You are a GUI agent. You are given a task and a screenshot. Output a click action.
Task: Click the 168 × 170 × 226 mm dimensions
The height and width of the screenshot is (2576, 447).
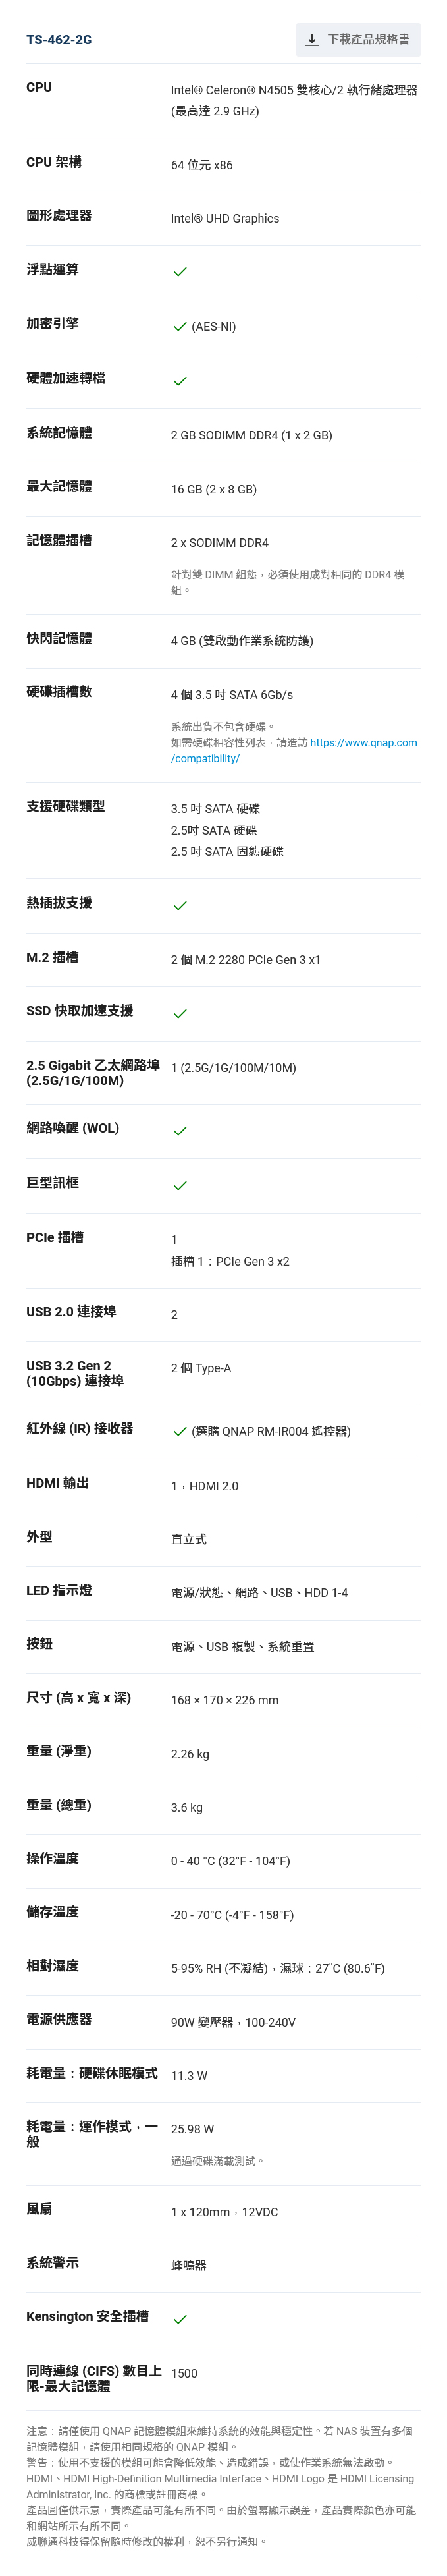tap(225, 1700)
